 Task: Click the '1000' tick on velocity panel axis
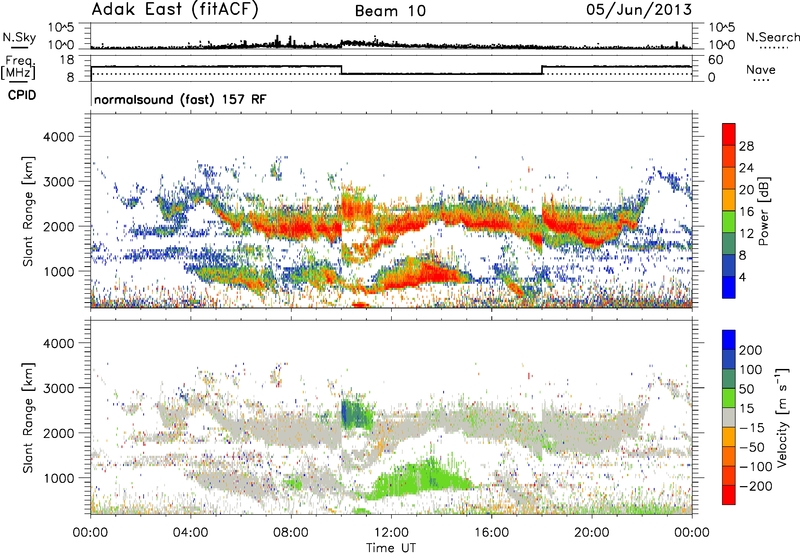[x=59, y=478]
